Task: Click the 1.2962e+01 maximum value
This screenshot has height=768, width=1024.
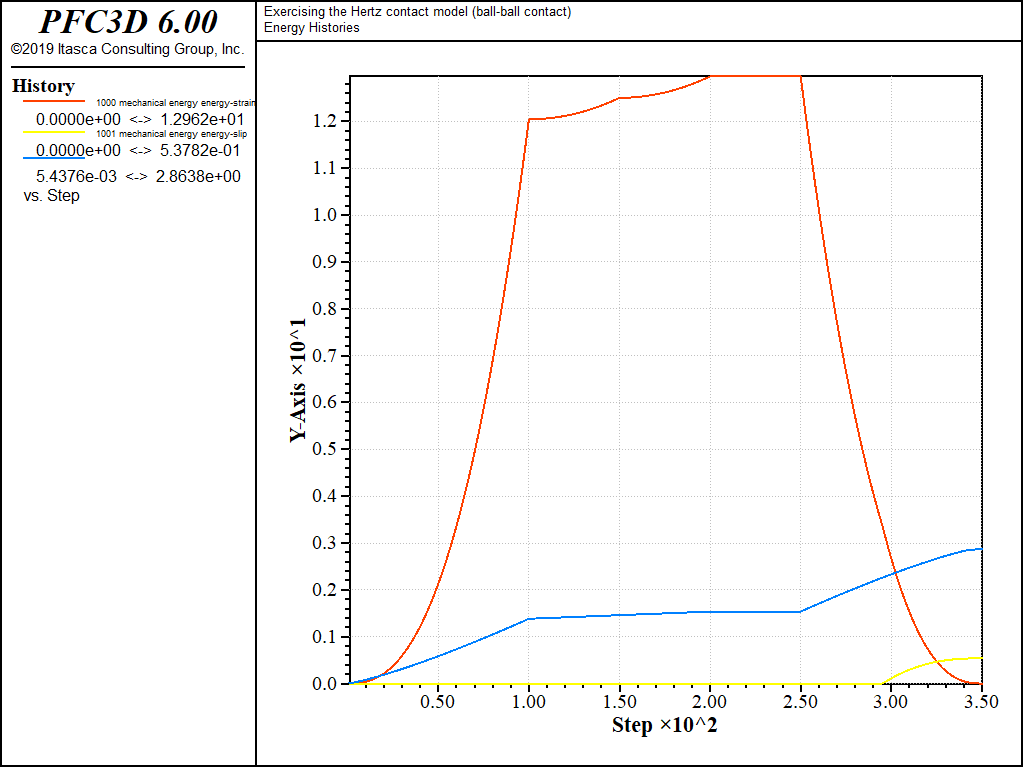Action: [202, 120]
